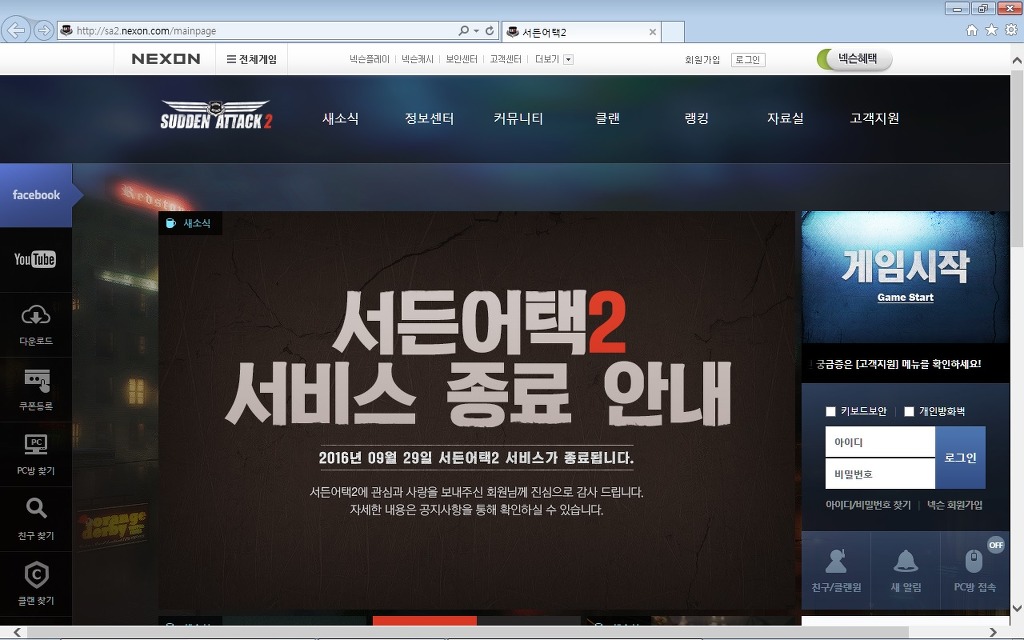
Task: Click the horizontal scrollbar right arrow
Action: (x=993, y=632)
